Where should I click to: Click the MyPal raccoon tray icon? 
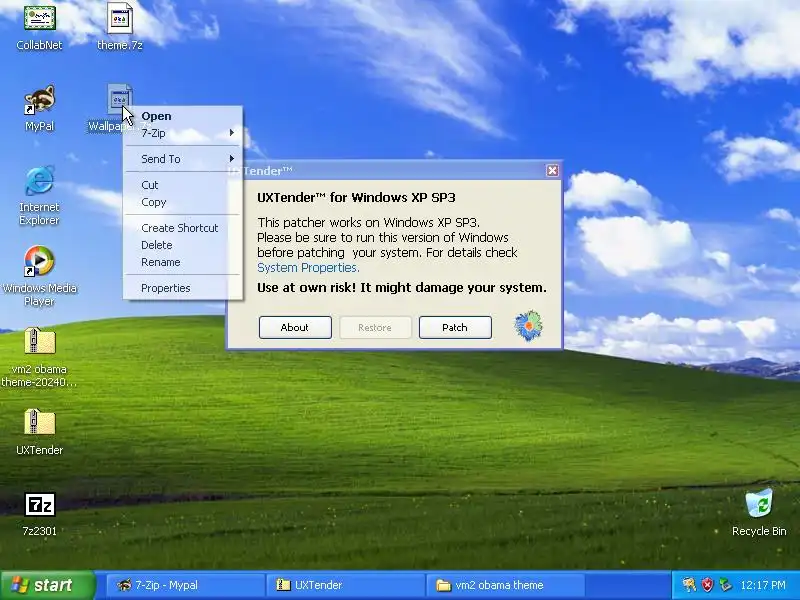coord(689,585)
